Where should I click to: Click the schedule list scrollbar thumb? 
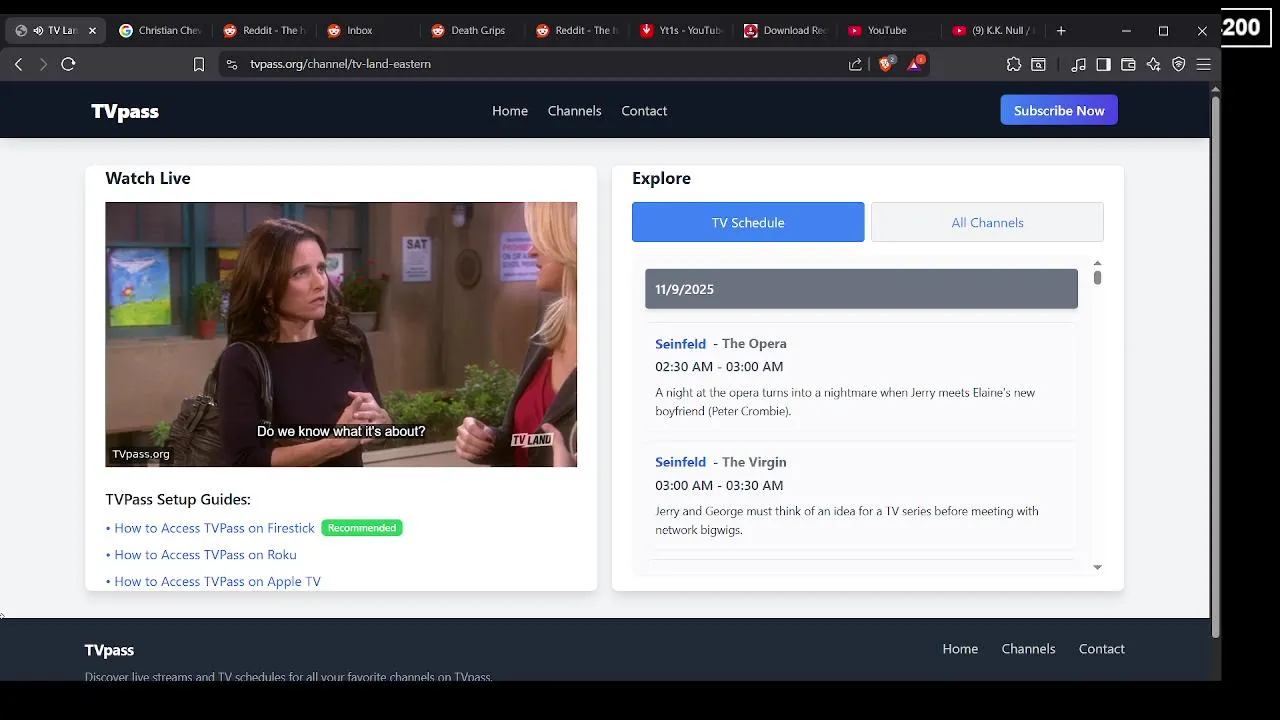point(1097,277)
